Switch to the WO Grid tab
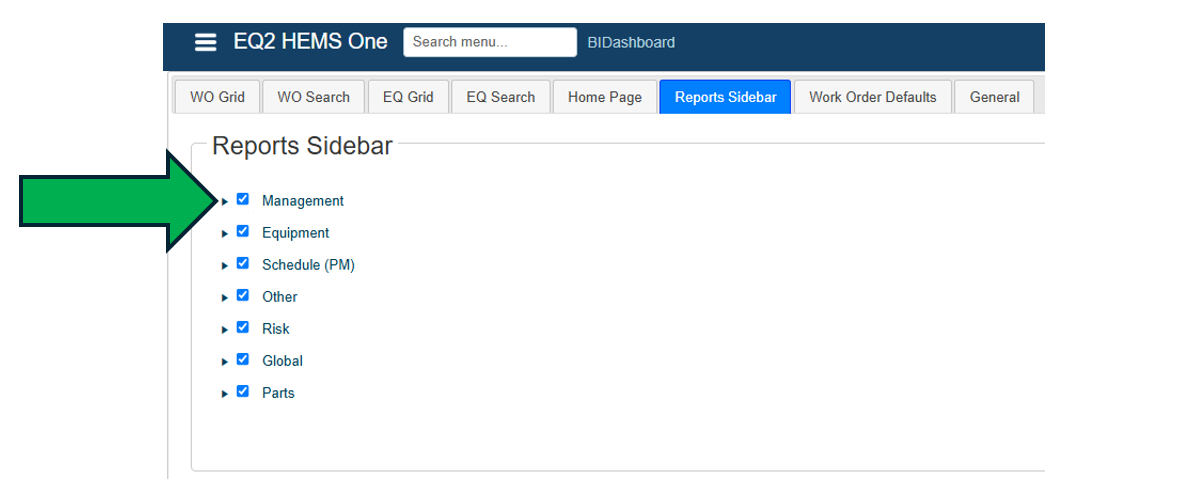This screenshot has height=499, width=1195. tap(217, 97)
